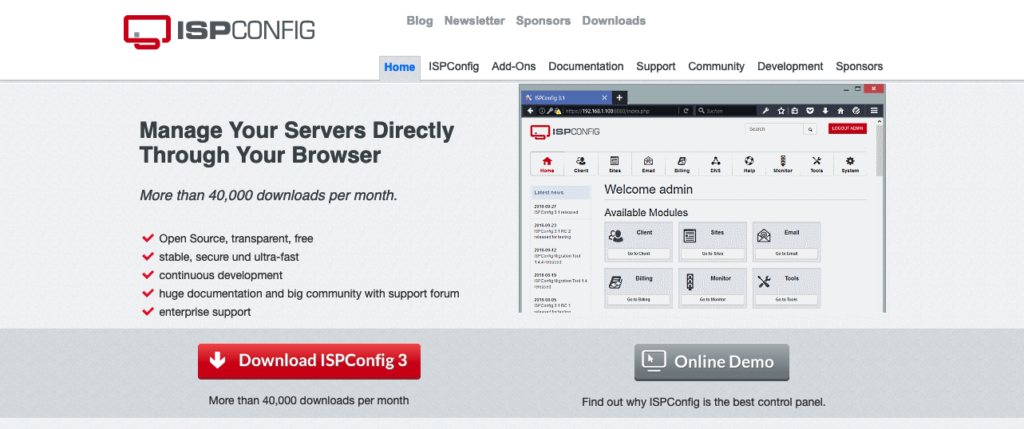Follow the Newsletter link at the top
The width and height of the screenshot is (1024, 429).
(x=474, y=21)
